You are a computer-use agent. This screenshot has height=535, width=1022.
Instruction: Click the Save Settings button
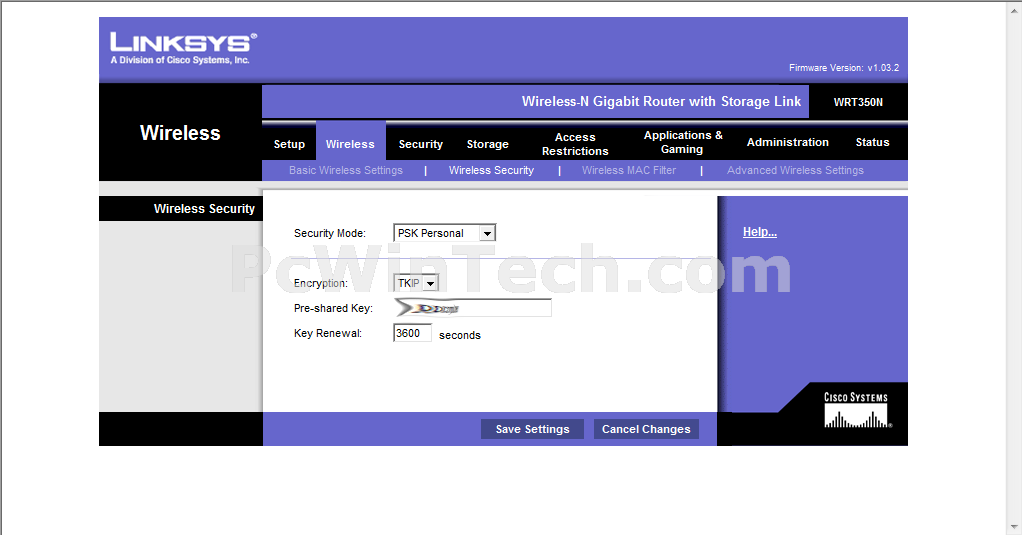coord(532,429)
